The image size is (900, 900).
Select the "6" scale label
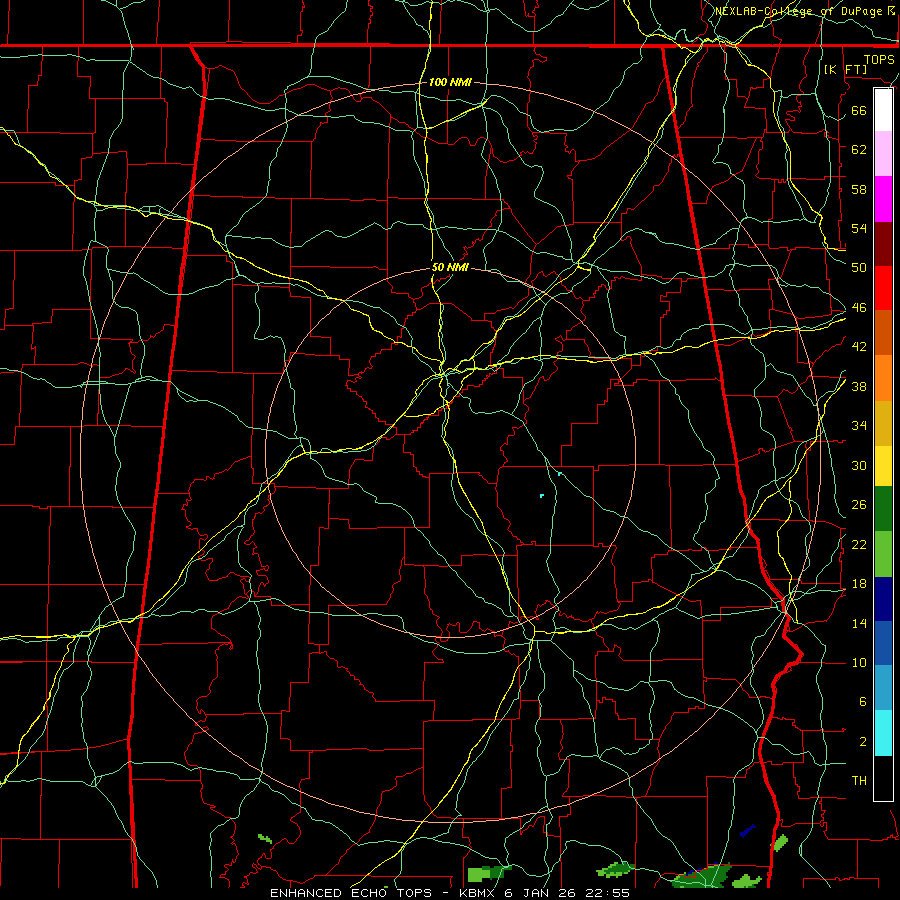click(x=862, y=701)
